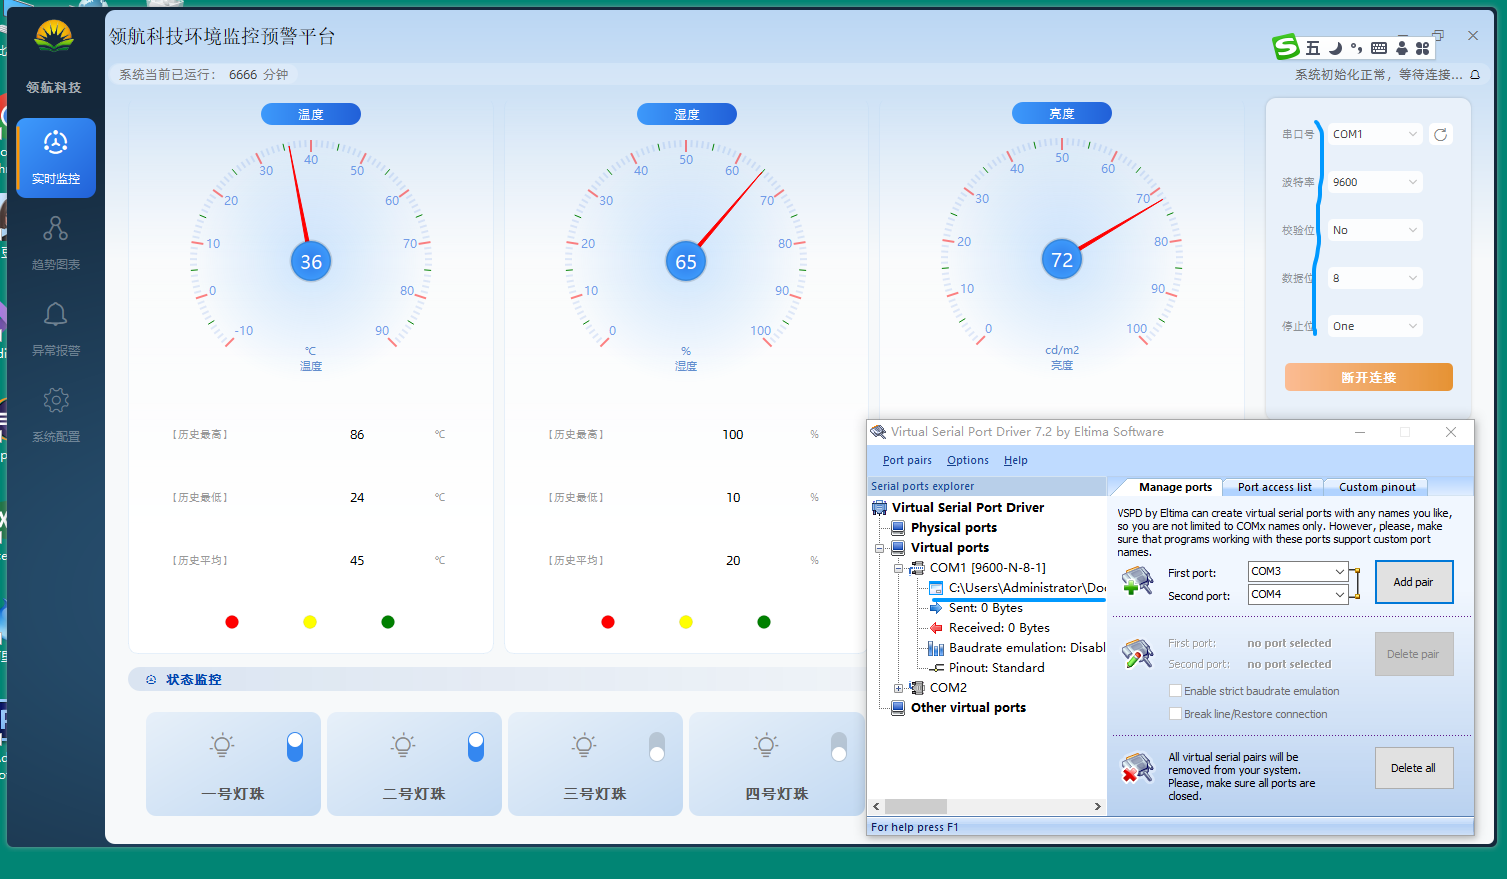Open the IME toolbox four-dot icon
Screen dimensions: 1507x879
click(1422, 48)
